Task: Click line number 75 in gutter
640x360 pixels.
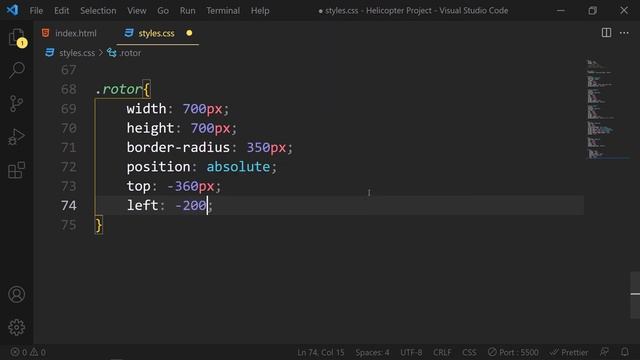Action: 69,225
